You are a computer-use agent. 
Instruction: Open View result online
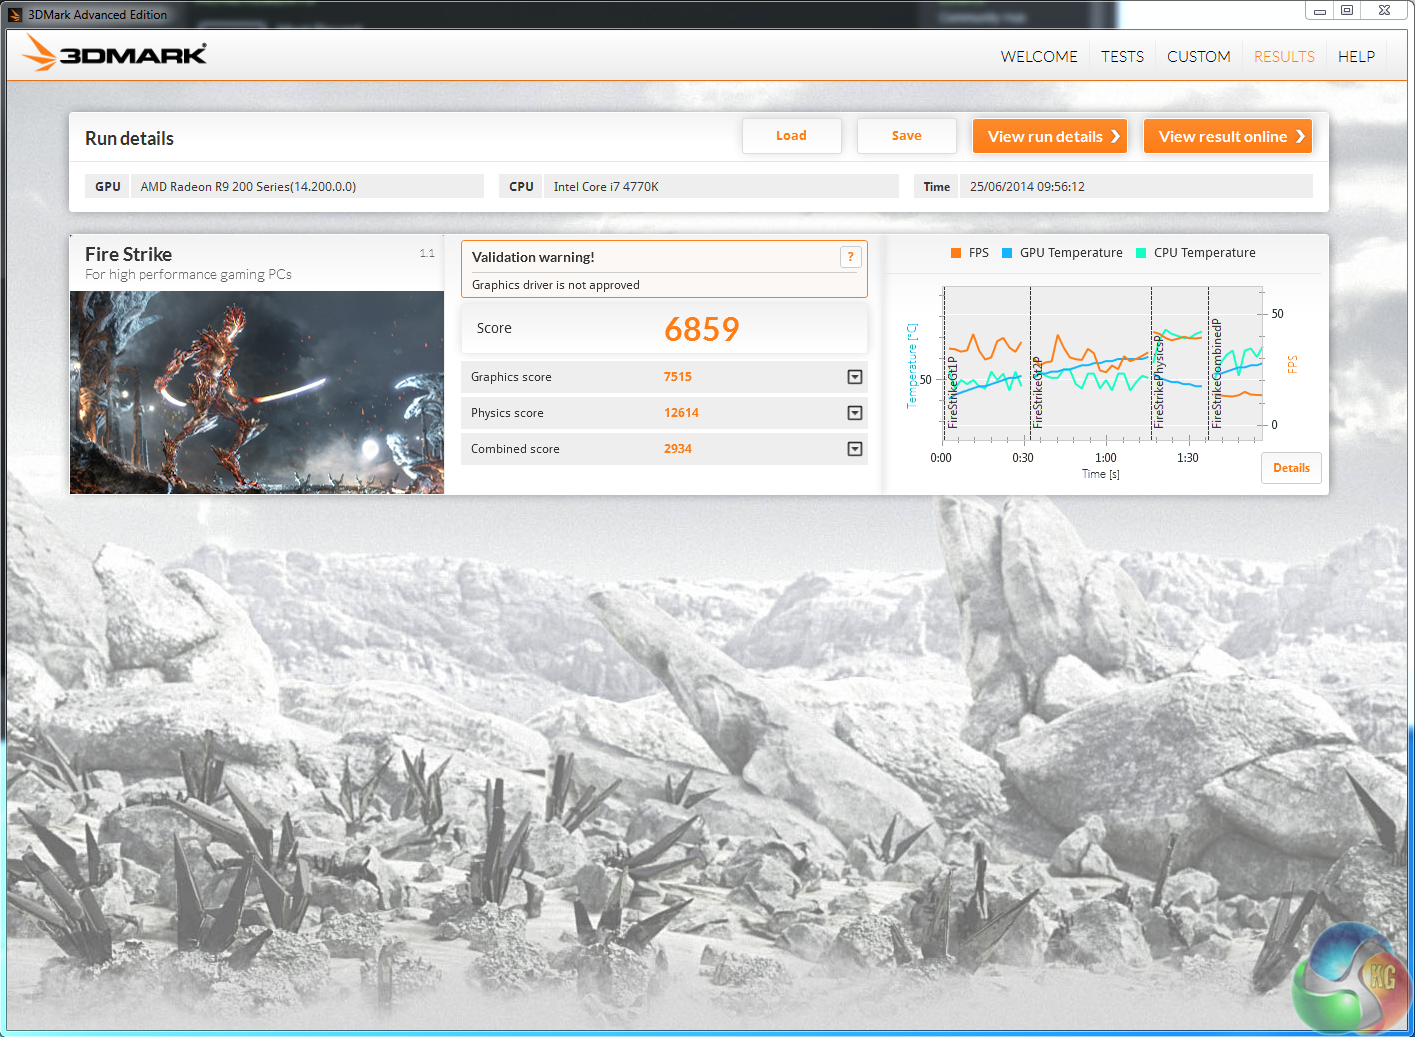pyautogui.click(x=1228, y=136)
